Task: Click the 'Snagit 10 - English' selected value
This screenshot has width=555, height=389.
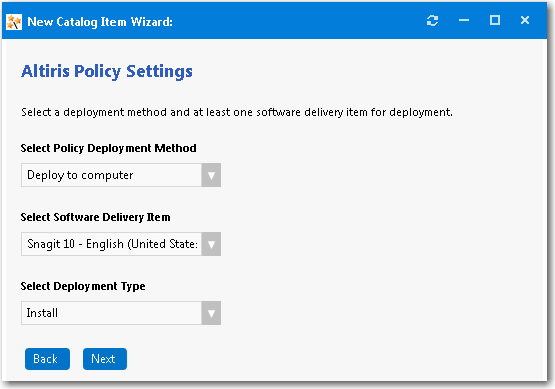Action: (112, 244)
